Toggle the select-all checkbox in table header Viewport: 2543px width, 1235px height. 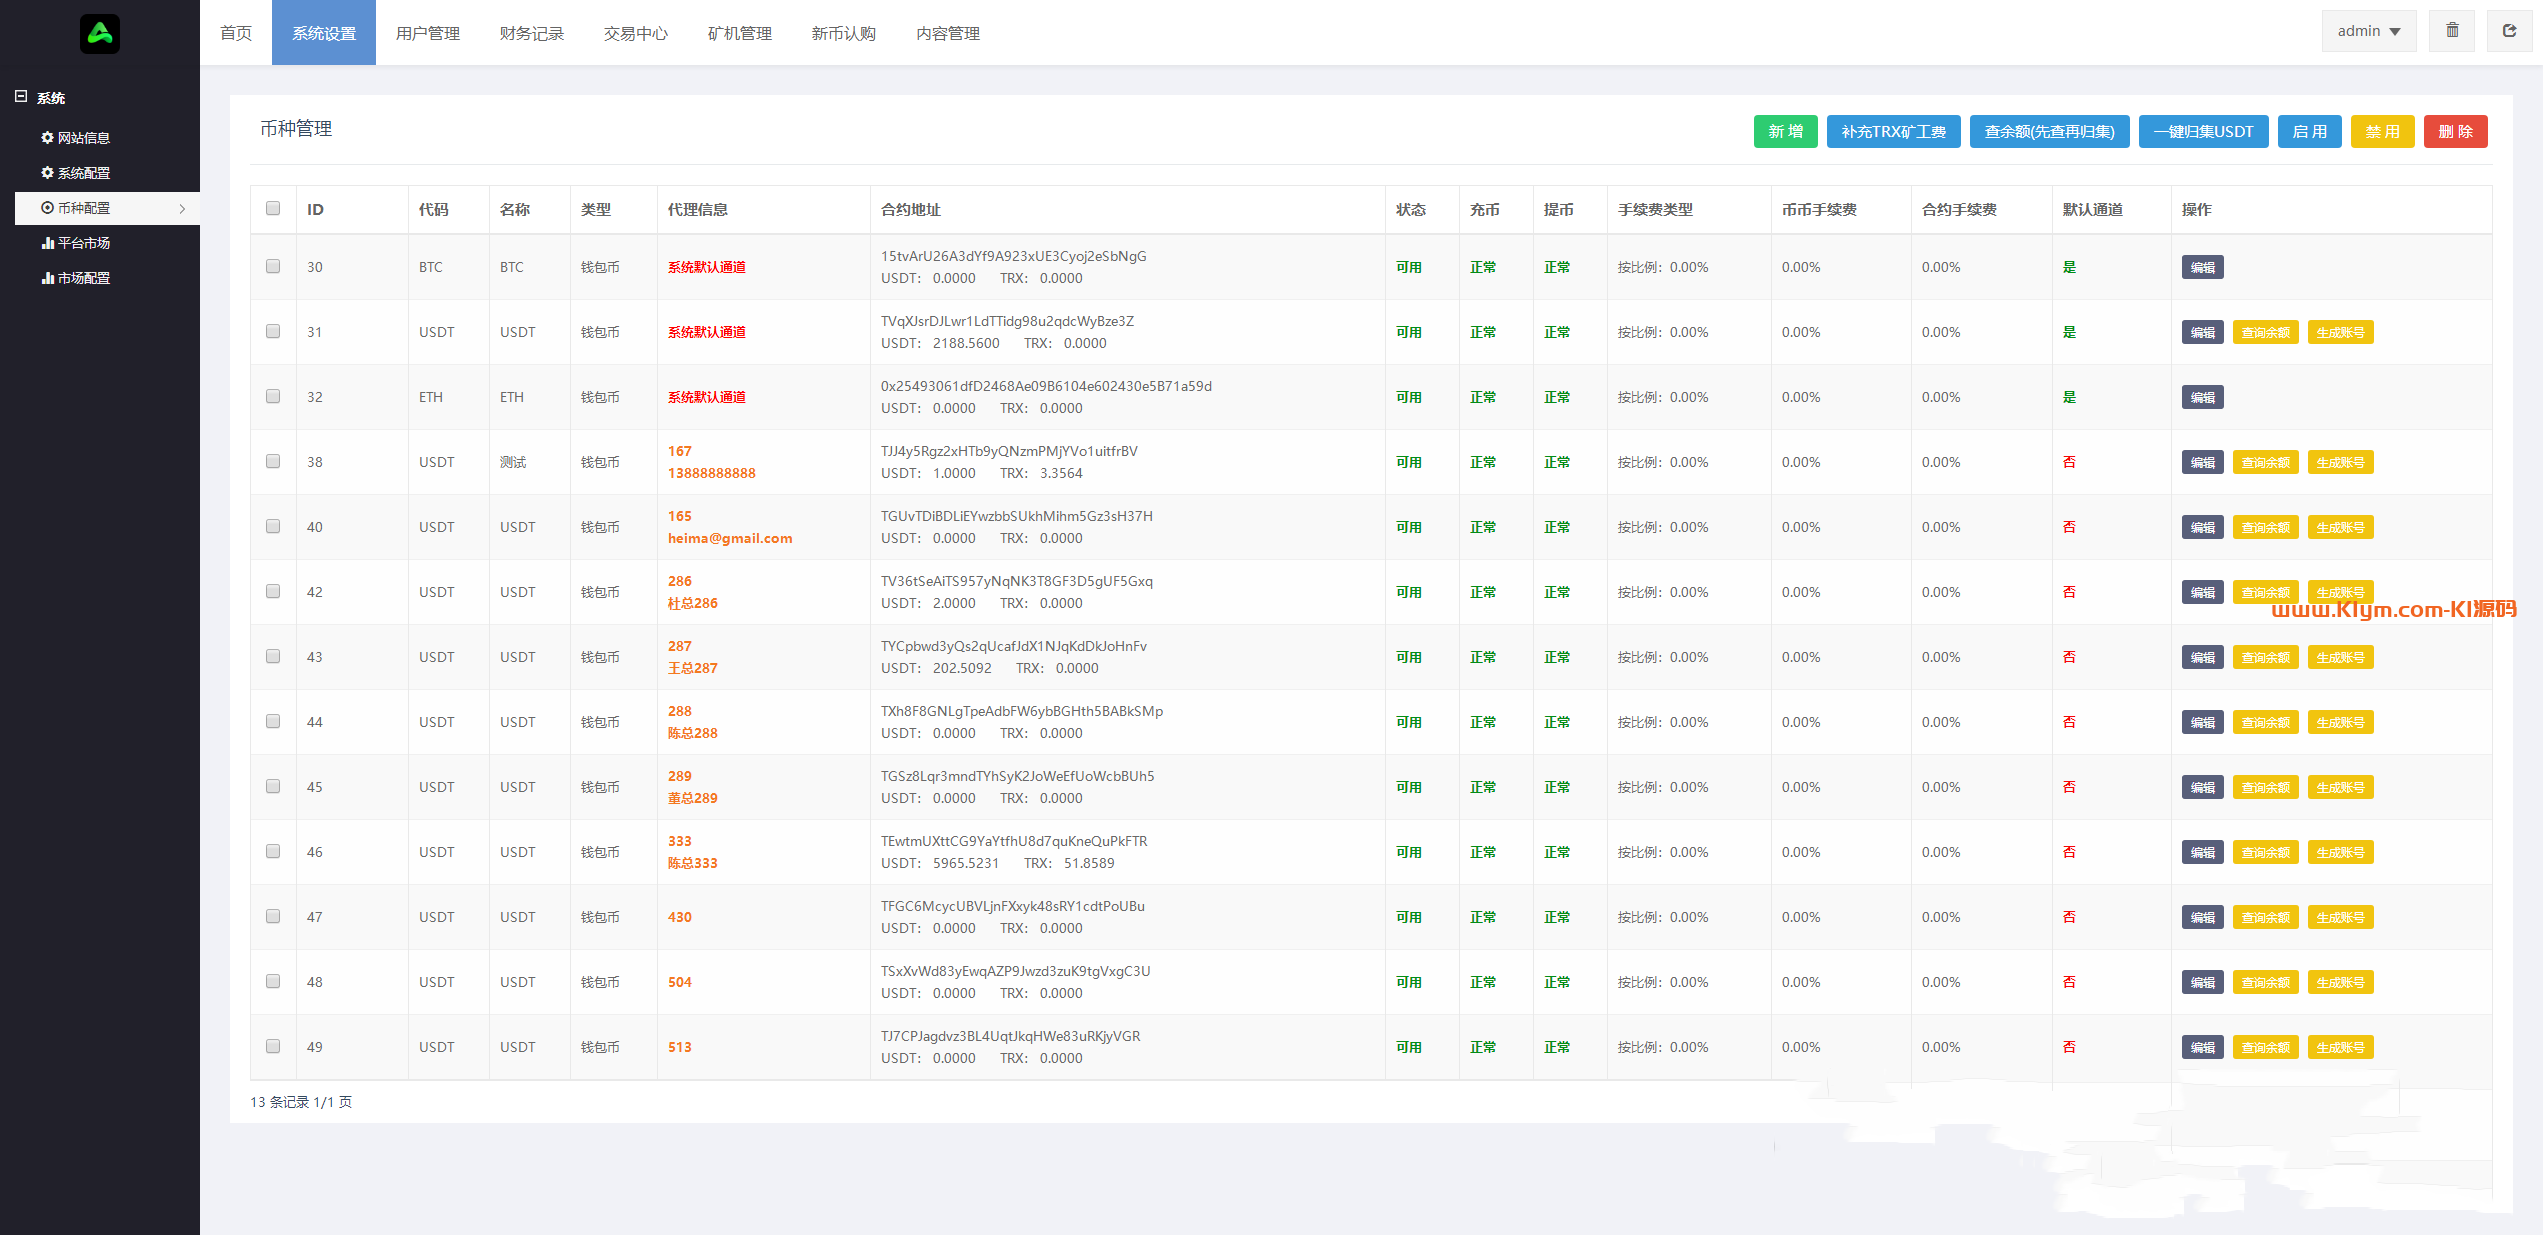(273, 209)
